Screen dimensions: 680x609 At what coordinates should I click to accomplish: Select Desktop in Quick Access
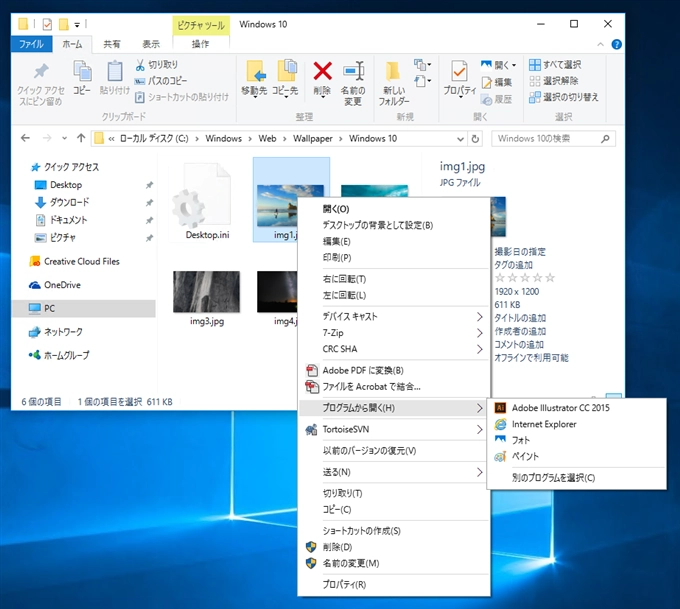coord(66,185)
